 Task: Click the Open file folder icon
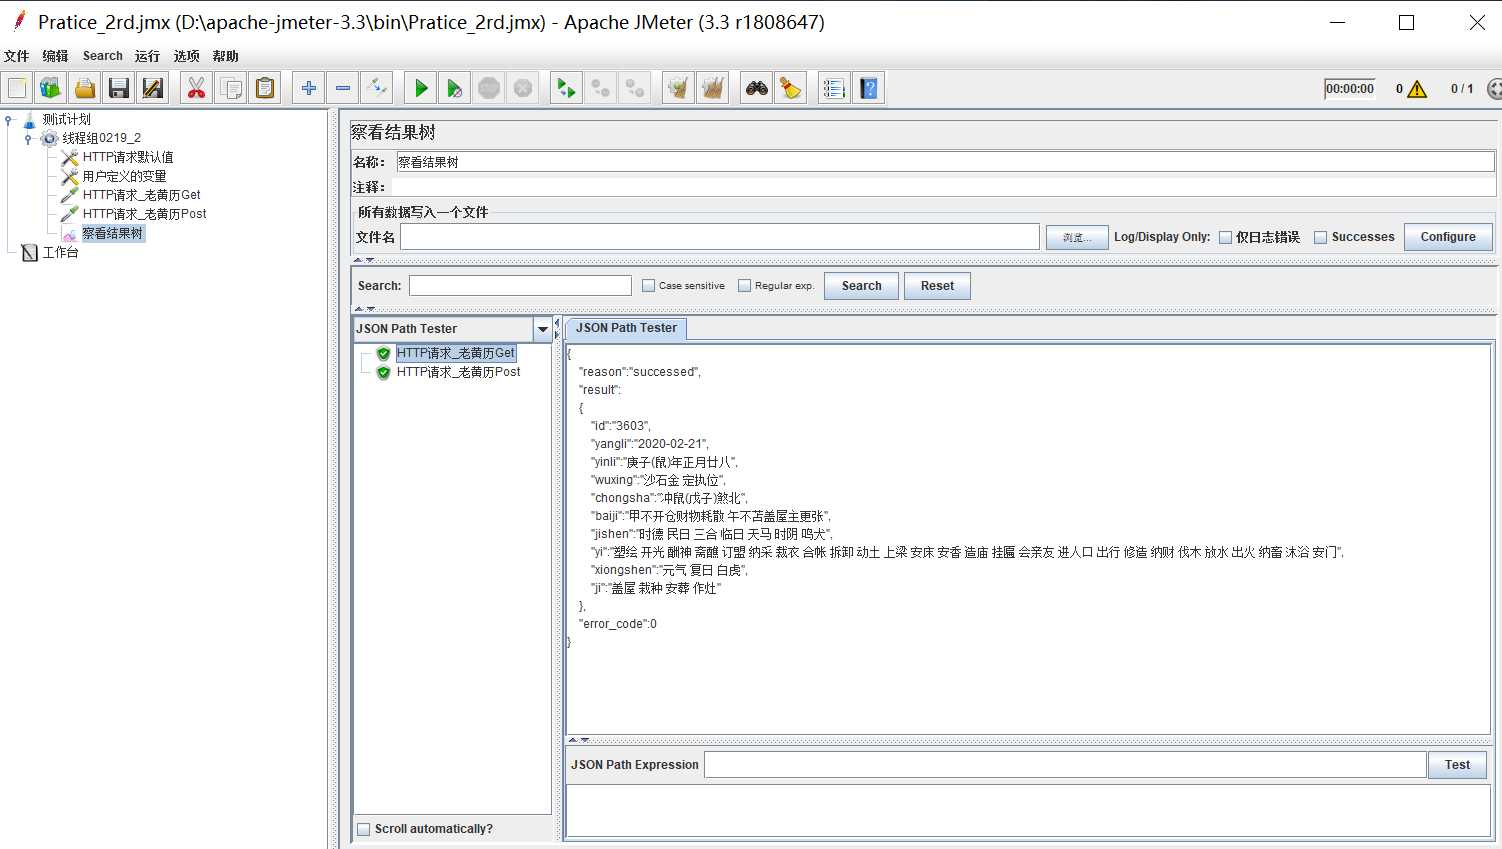[x=85, y=88]
